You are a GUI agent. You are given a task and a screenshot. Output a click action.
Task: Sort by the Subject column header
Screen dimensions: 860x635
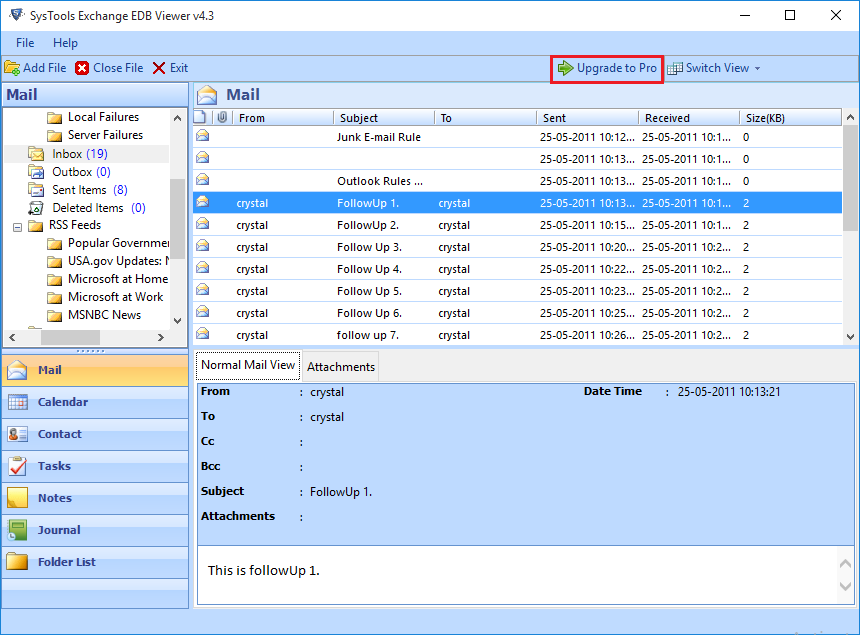point(384,118)
